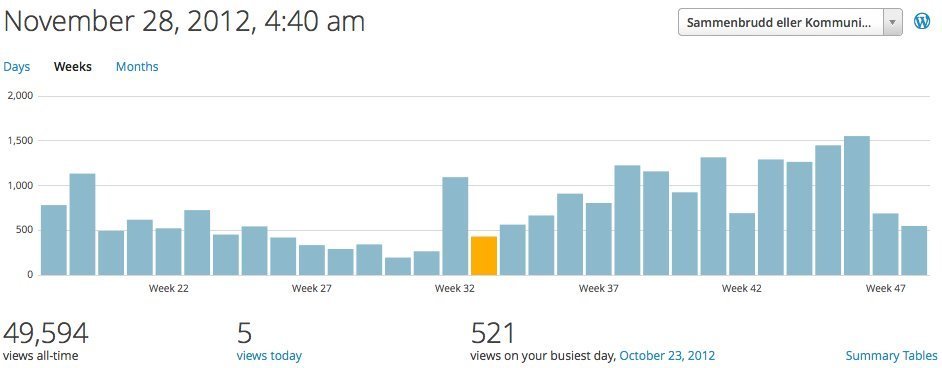Screen dimensions: 942x368
Task: Switch to the Days view
Action: (17, 67)
